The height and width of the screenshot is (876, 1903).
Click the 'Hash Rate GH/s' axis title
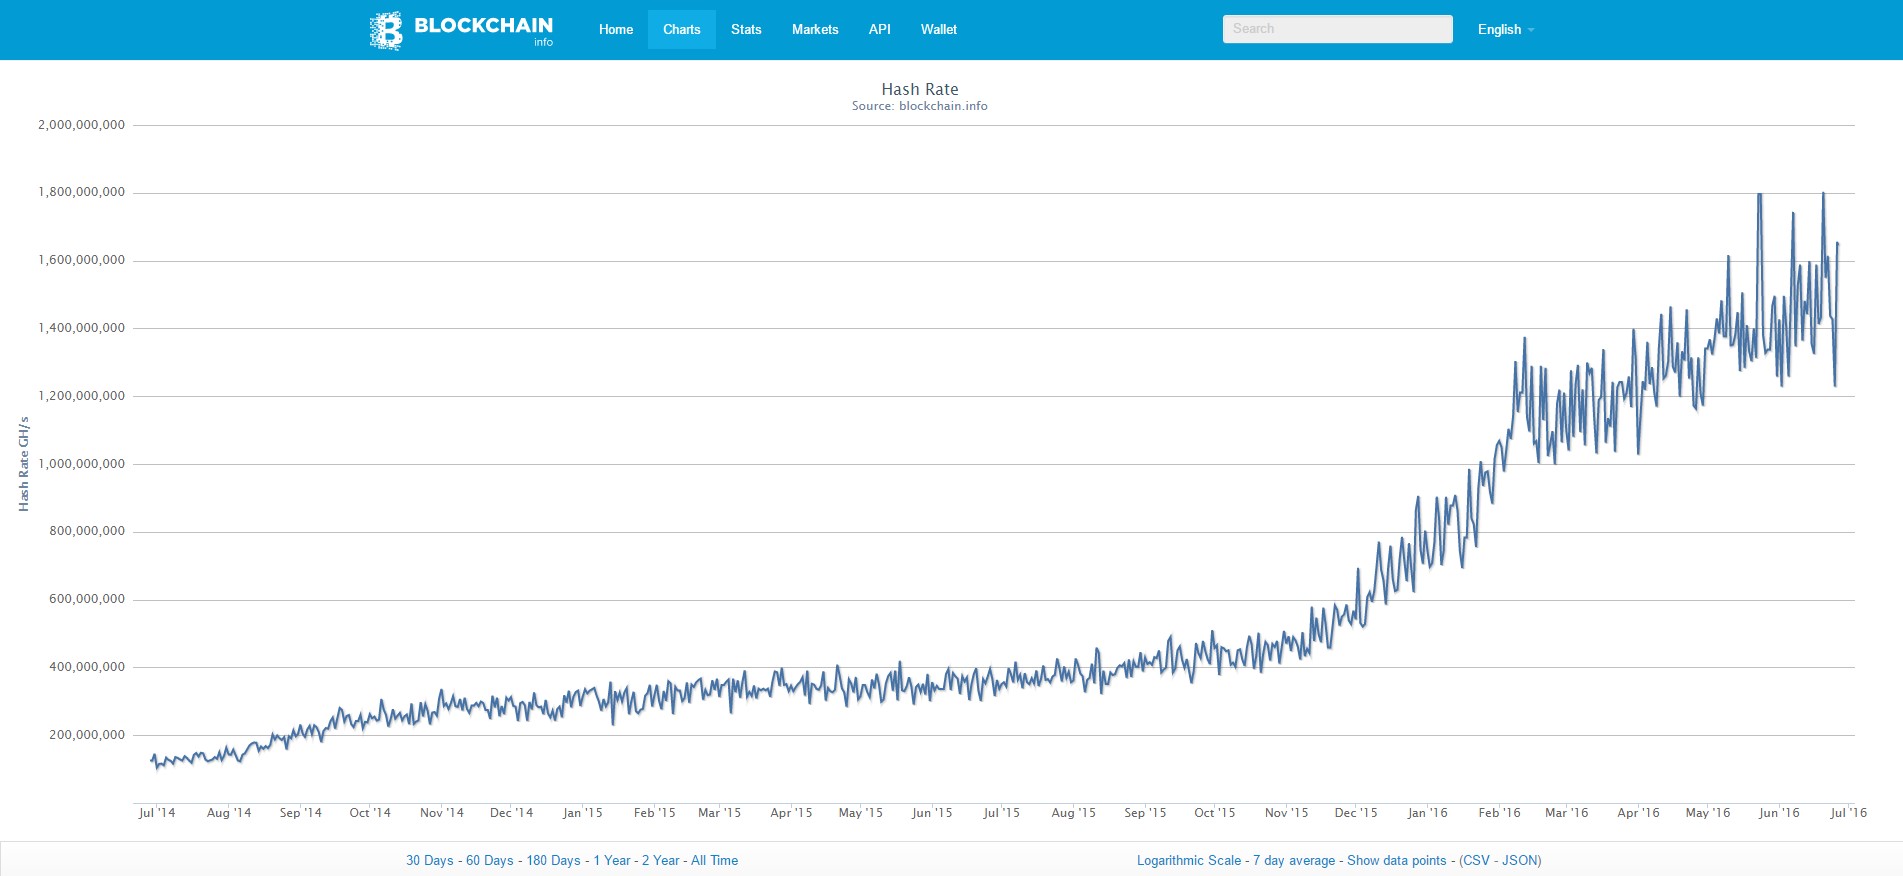24,465
